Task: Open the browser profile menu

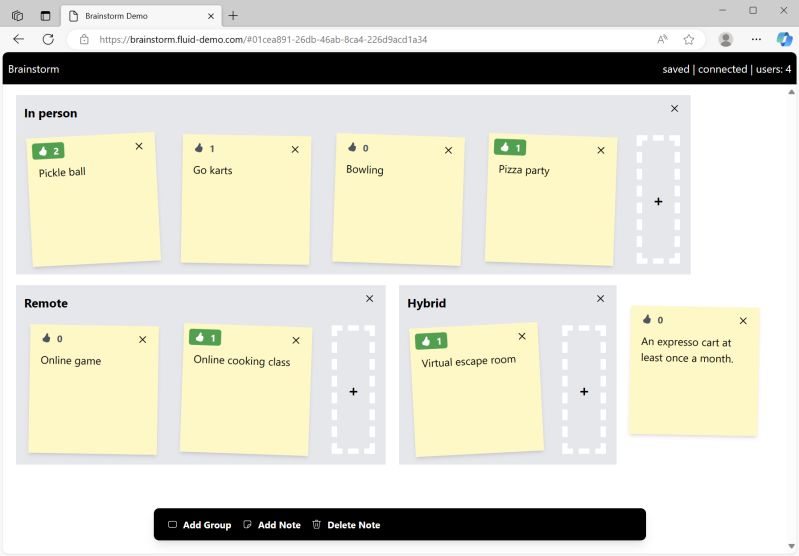Action: pyautogui.click(x=726, y=39)
